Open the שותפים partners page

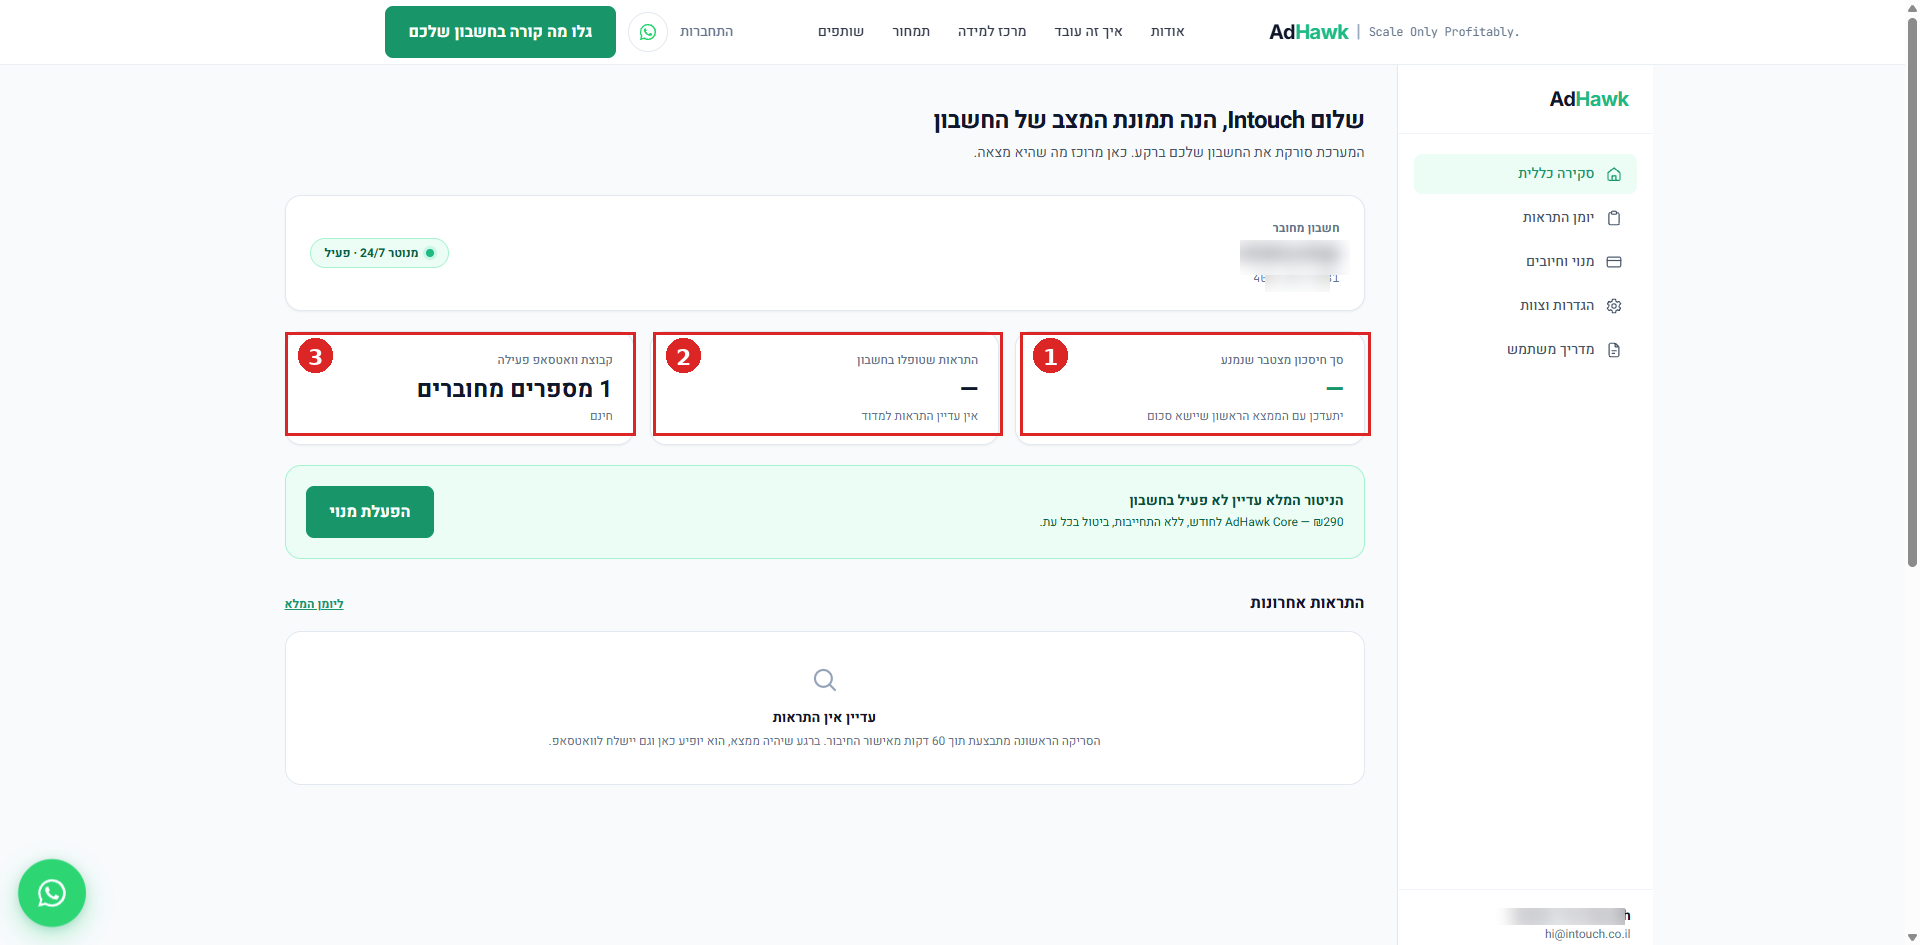[841, 32]
